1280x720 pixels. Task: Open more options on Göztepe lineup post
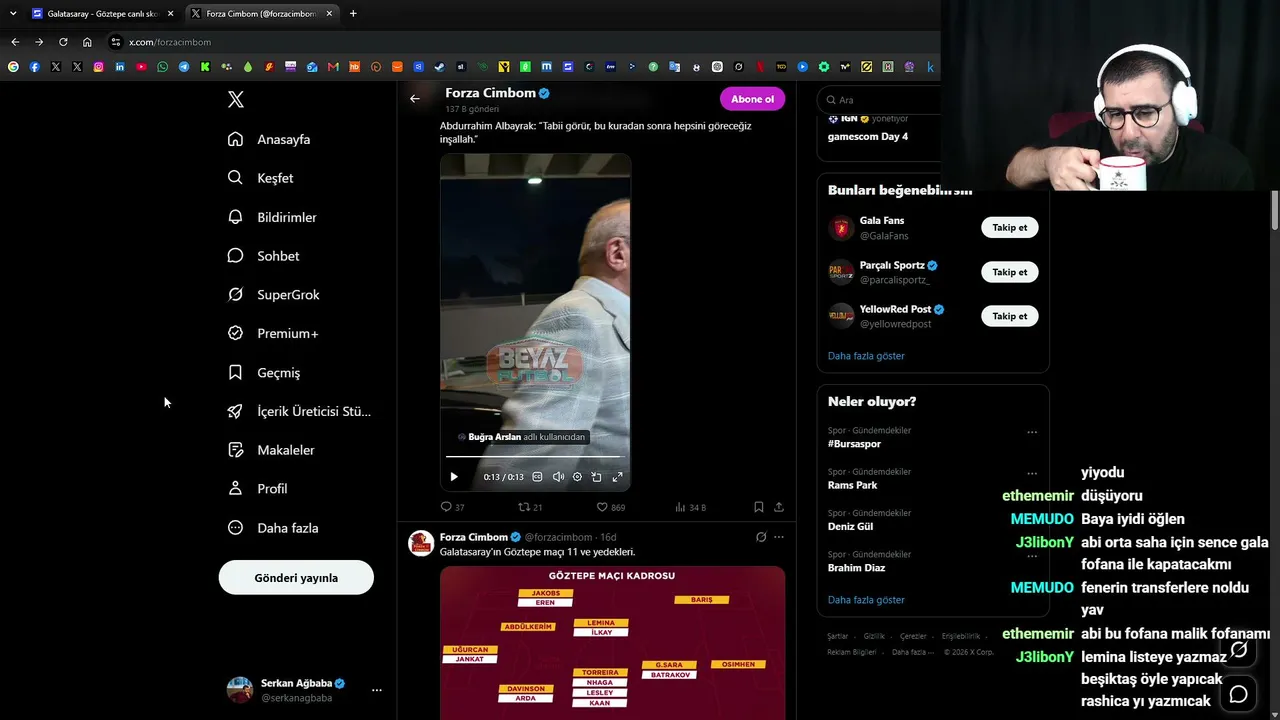click(x=779, y=537)
